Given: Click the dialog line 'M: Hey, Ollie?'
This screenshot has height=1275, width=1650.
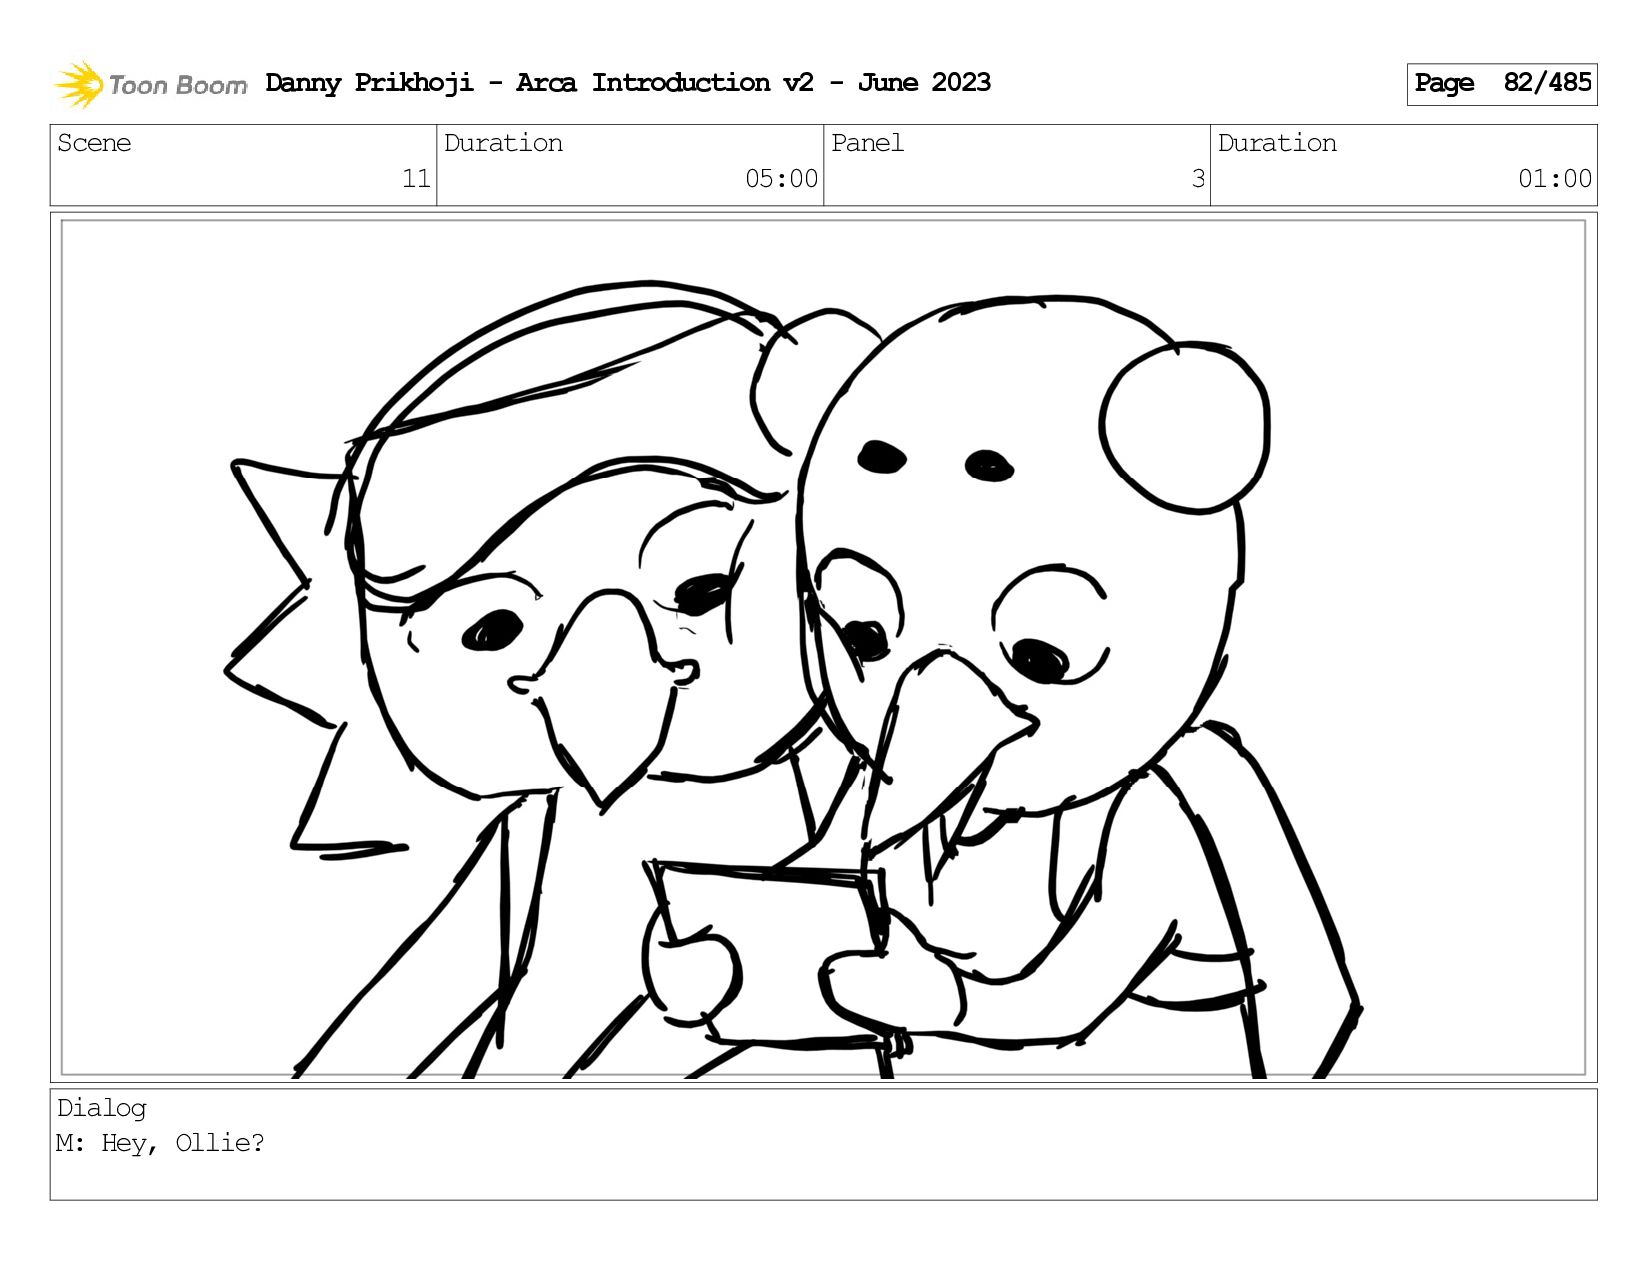Looking at the screenshot, I should click(160, 1143).
